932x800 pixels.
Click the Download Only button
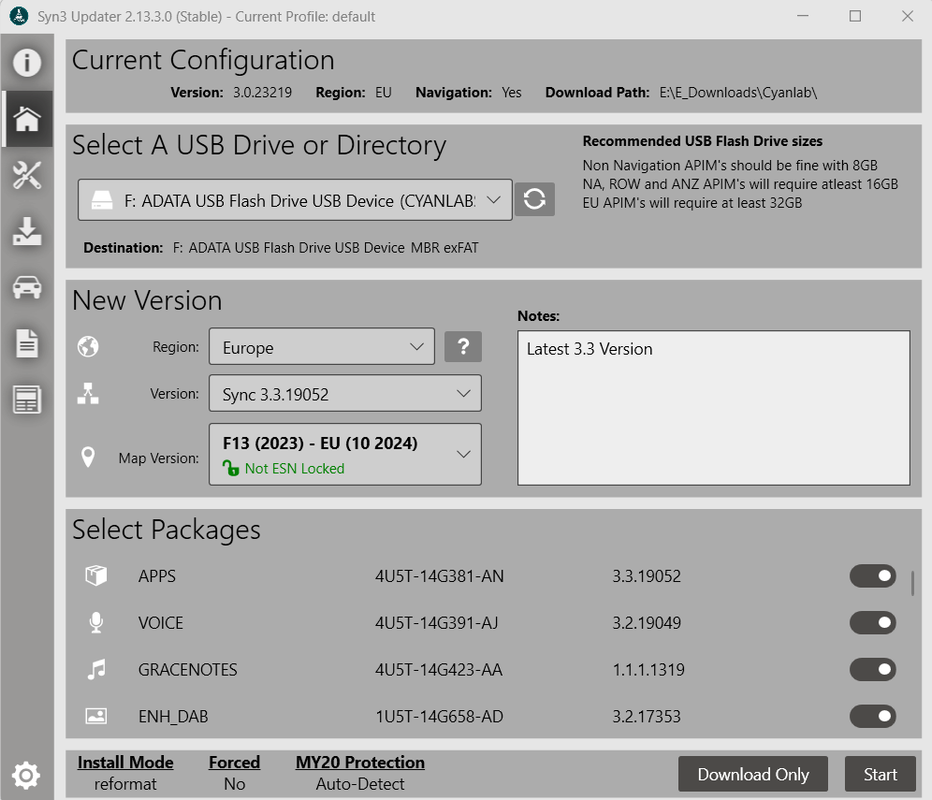click(753, 774)
